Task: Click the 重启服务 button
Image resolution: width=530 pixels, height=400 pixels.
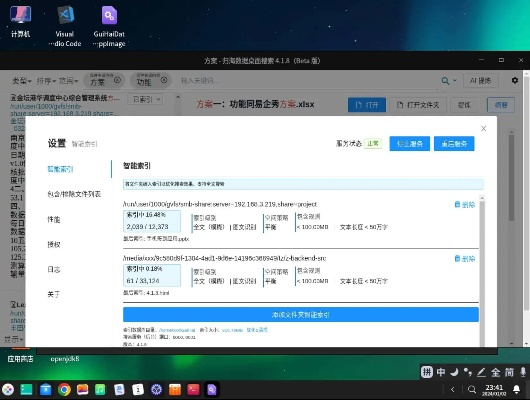Action: (x=454, y=144)
